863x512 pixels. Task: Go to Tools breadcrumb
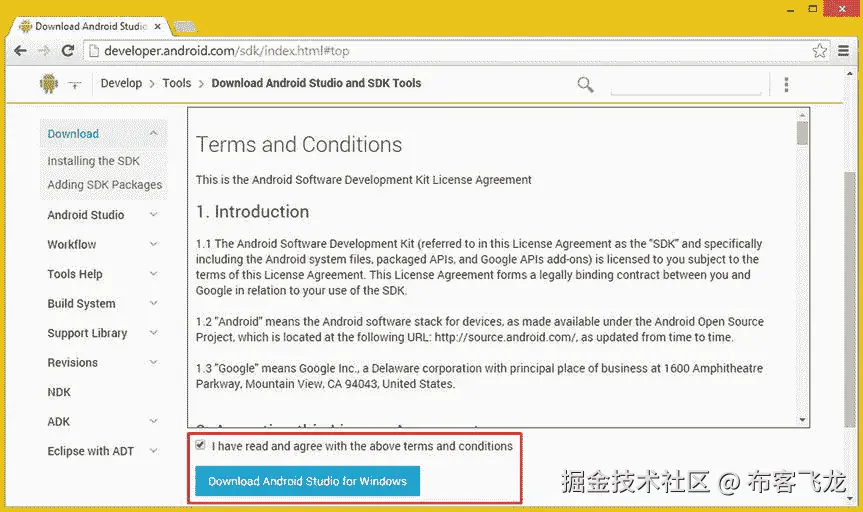coord(177,83)
